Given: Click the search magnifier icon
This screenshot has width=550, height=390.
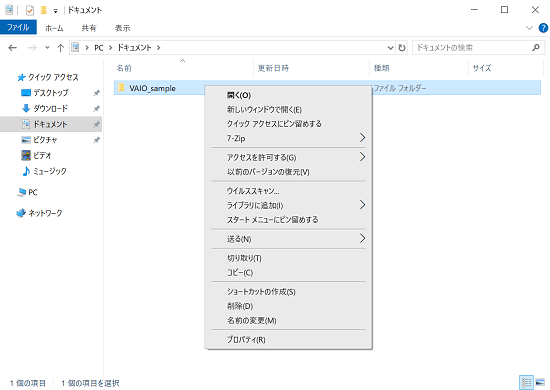Looking at the screenshot, I should (x=536, y=47).
